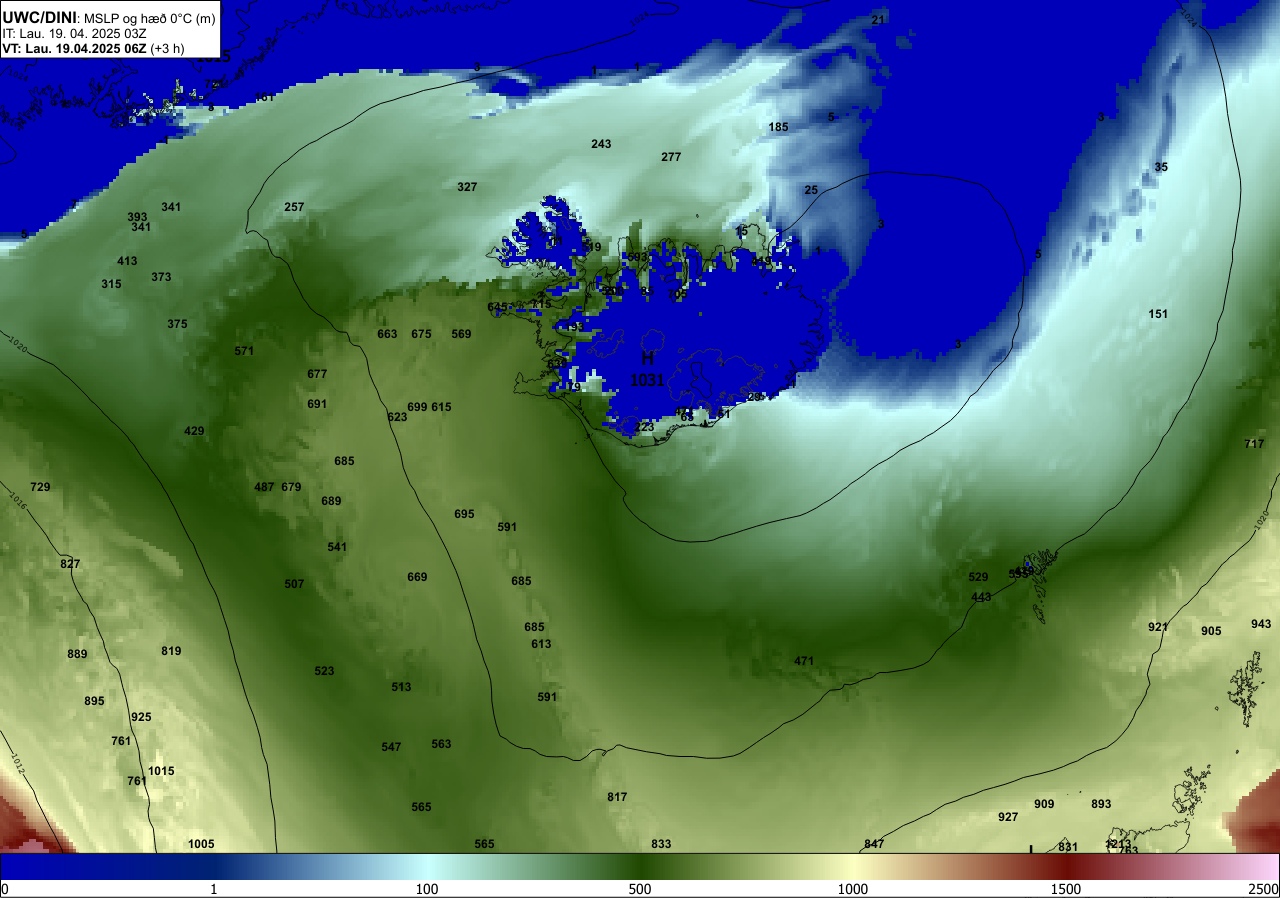The image size is (1280, 898).
Task: Click the 909 height value
Action: coord(1044,804)
